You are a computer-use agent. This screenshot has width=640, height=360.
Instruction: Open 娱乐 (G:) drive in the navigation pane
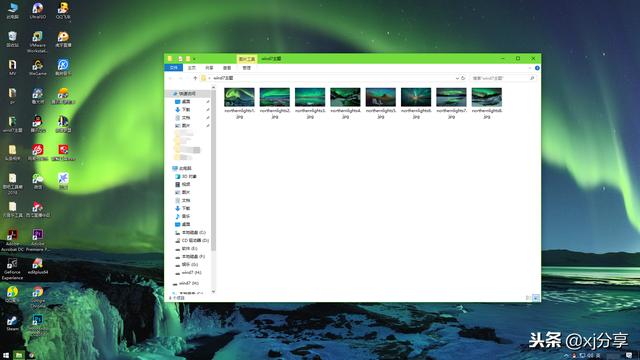coord(186,264)
